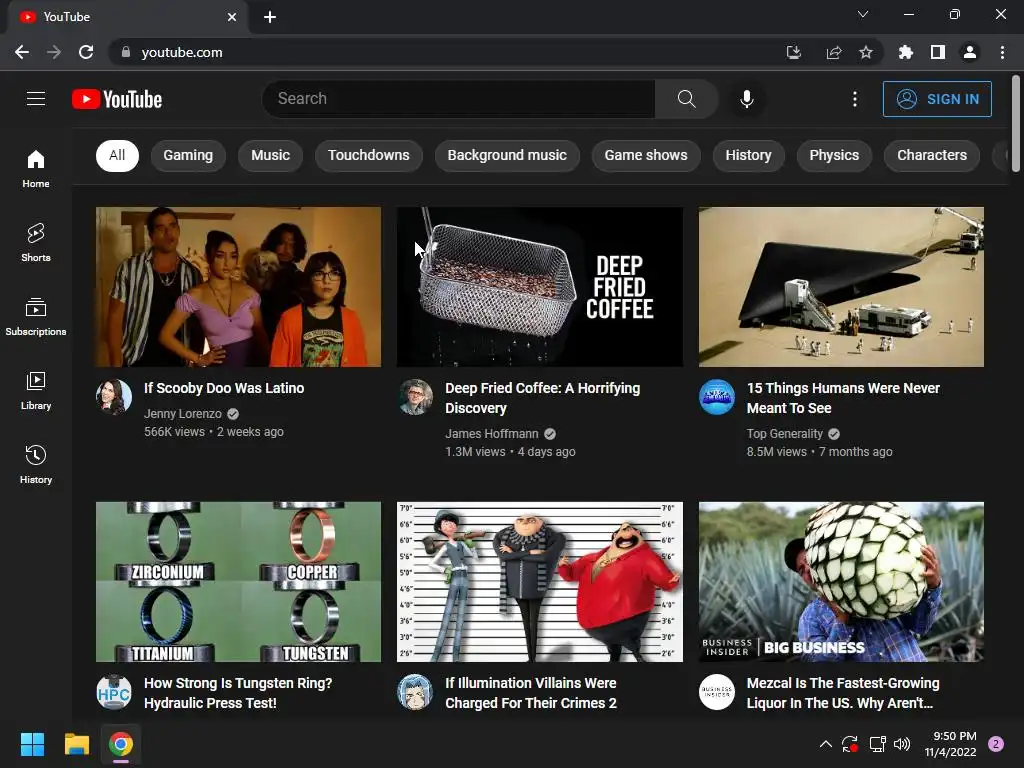1024x768 pixels.
Task: Select the Background music chip
Action: coord(507,155)
